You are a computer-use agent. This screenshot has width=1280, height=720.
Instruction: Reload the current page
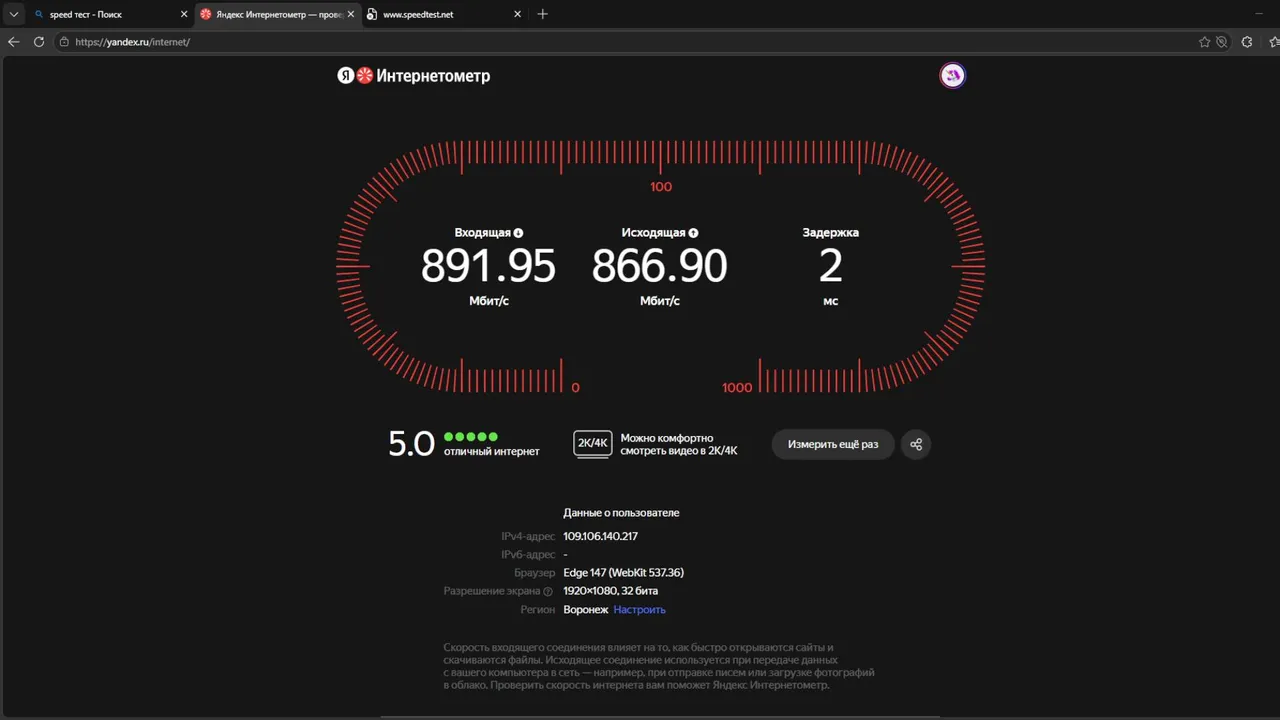[39, 42]
